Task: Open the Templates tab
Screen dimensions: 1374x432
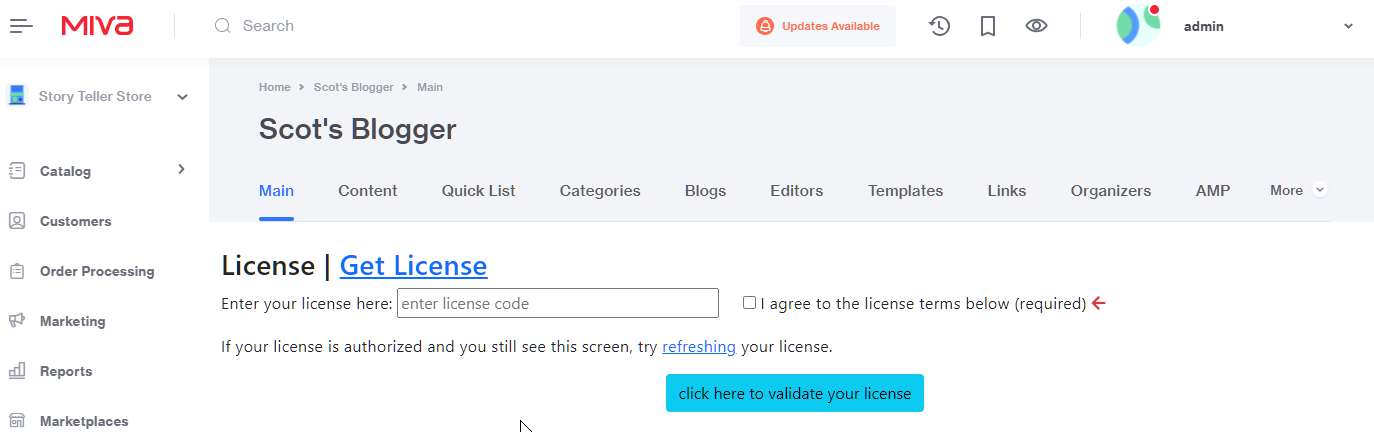Action: coord(905,191)
